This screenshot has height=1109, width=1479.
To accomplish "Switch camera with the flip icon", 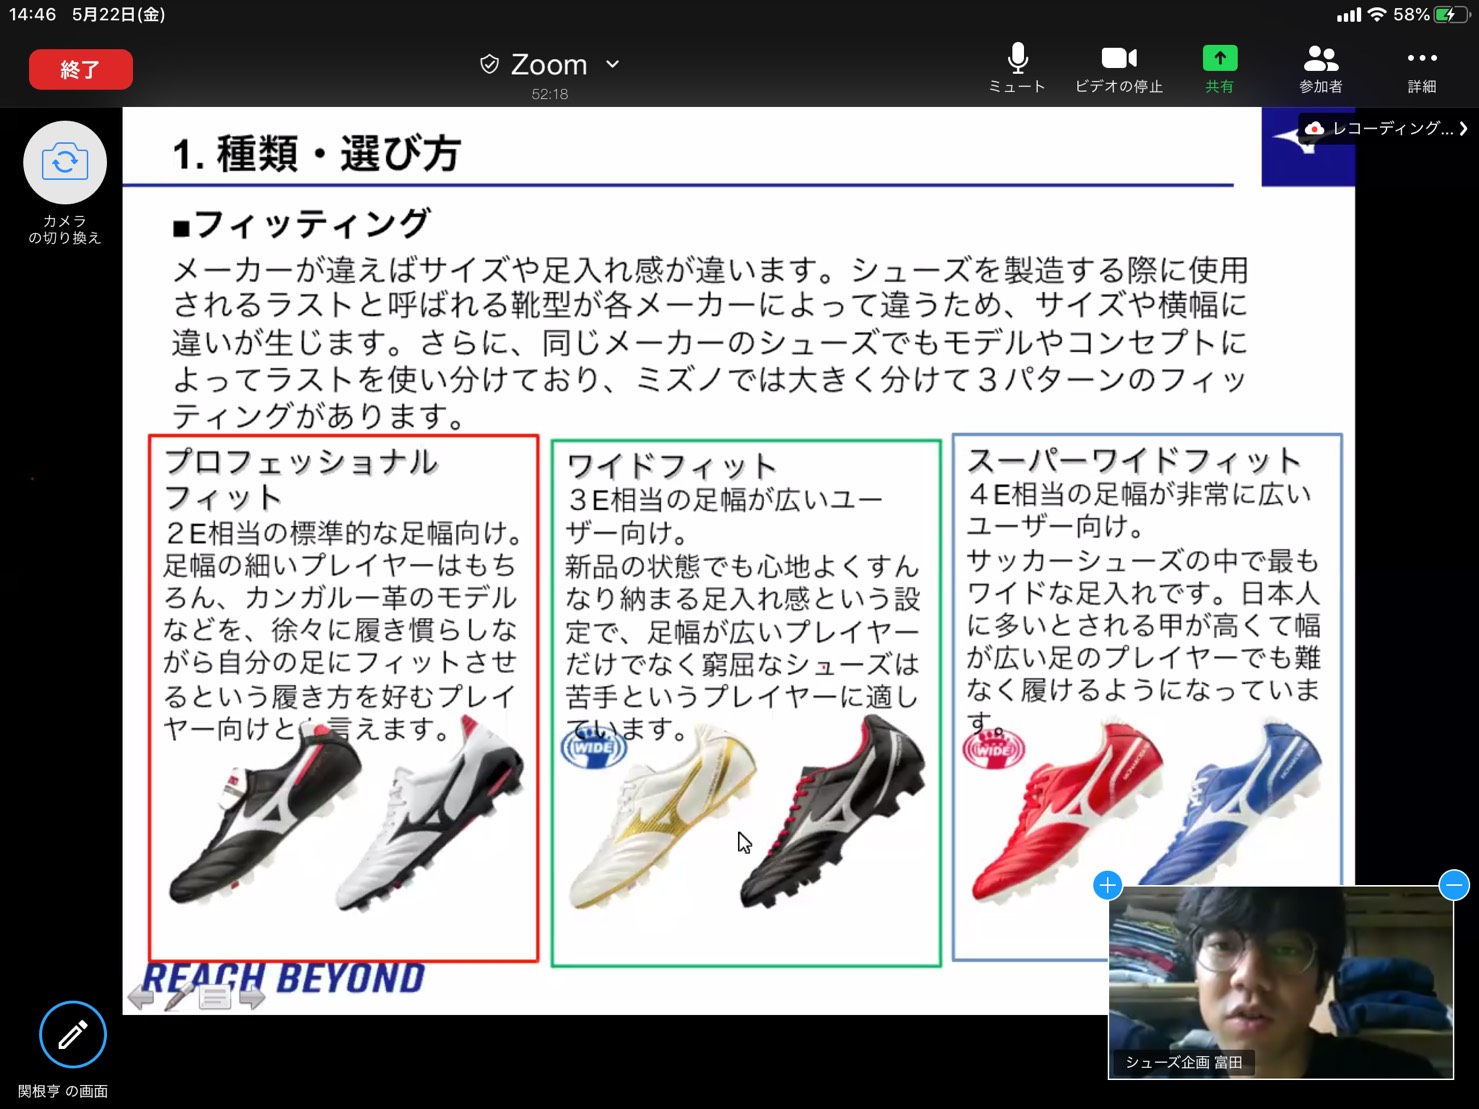I will coord(65,163).
